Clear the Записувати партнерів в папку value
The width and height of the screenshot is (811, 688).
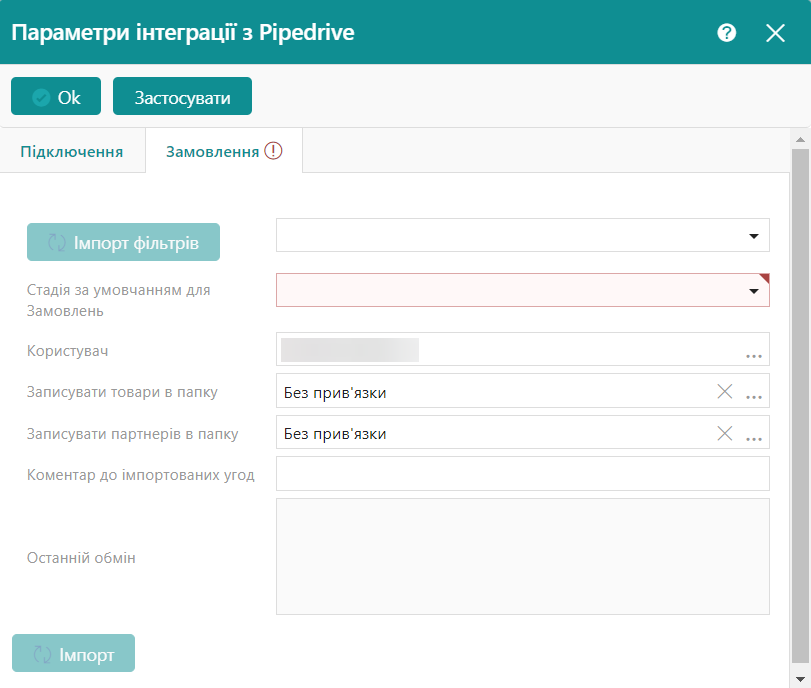725,433
